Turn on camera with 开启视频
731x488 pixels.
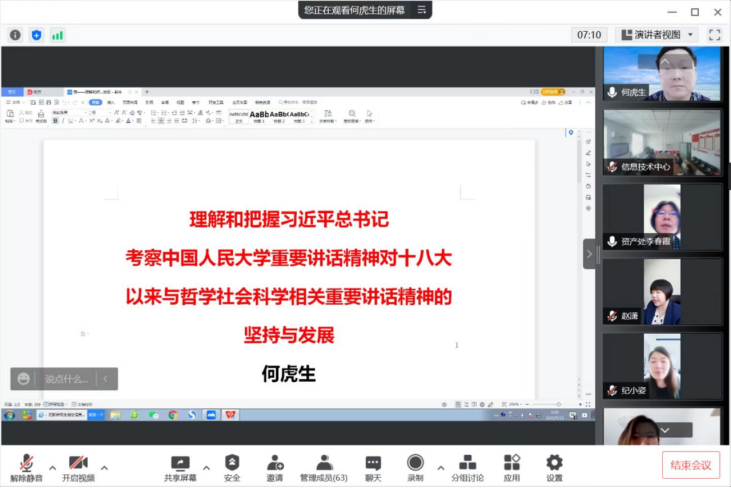click(78, 467)
